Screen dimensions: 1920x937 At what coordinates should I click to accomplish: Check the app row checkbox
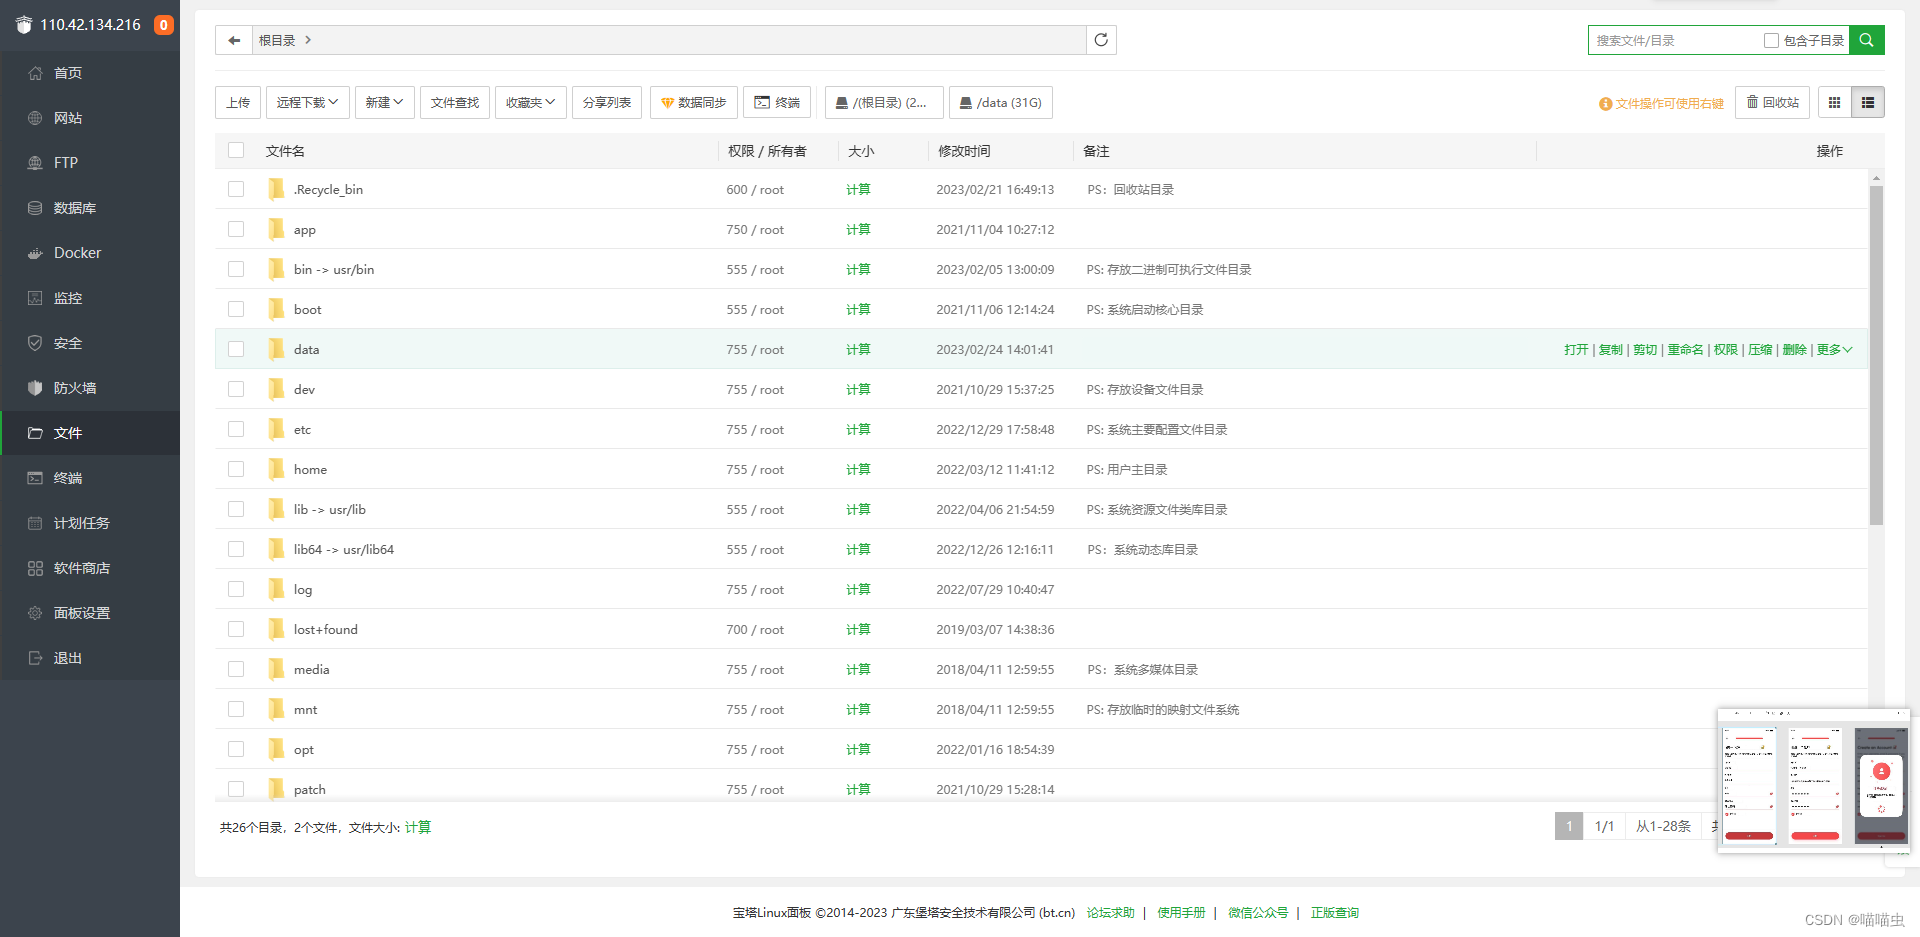click(236, 229)
